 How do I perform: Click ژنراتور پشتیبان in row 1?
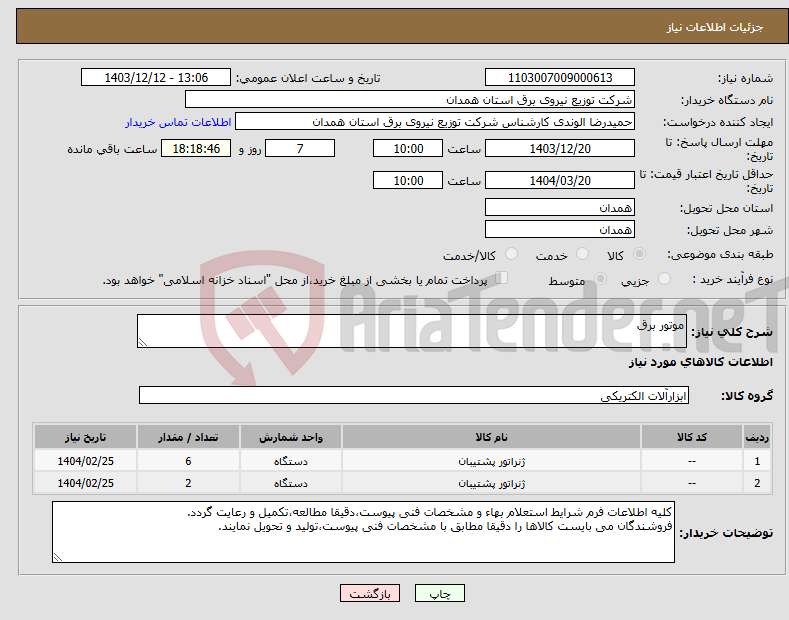(x=492, y=461)
